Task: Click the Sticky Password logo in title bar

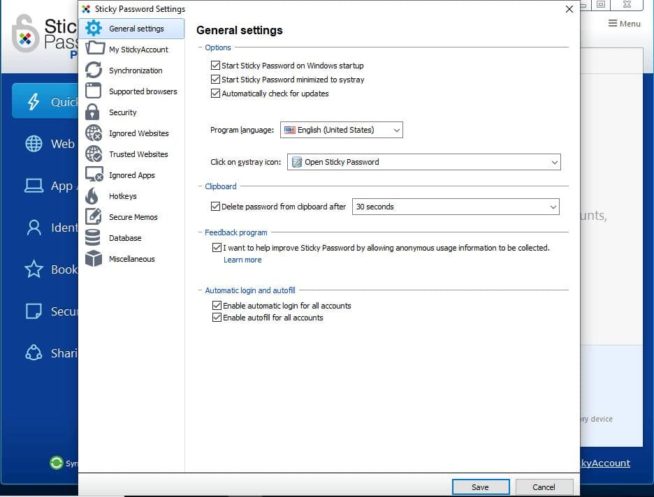Action: (x=86, y=9)
